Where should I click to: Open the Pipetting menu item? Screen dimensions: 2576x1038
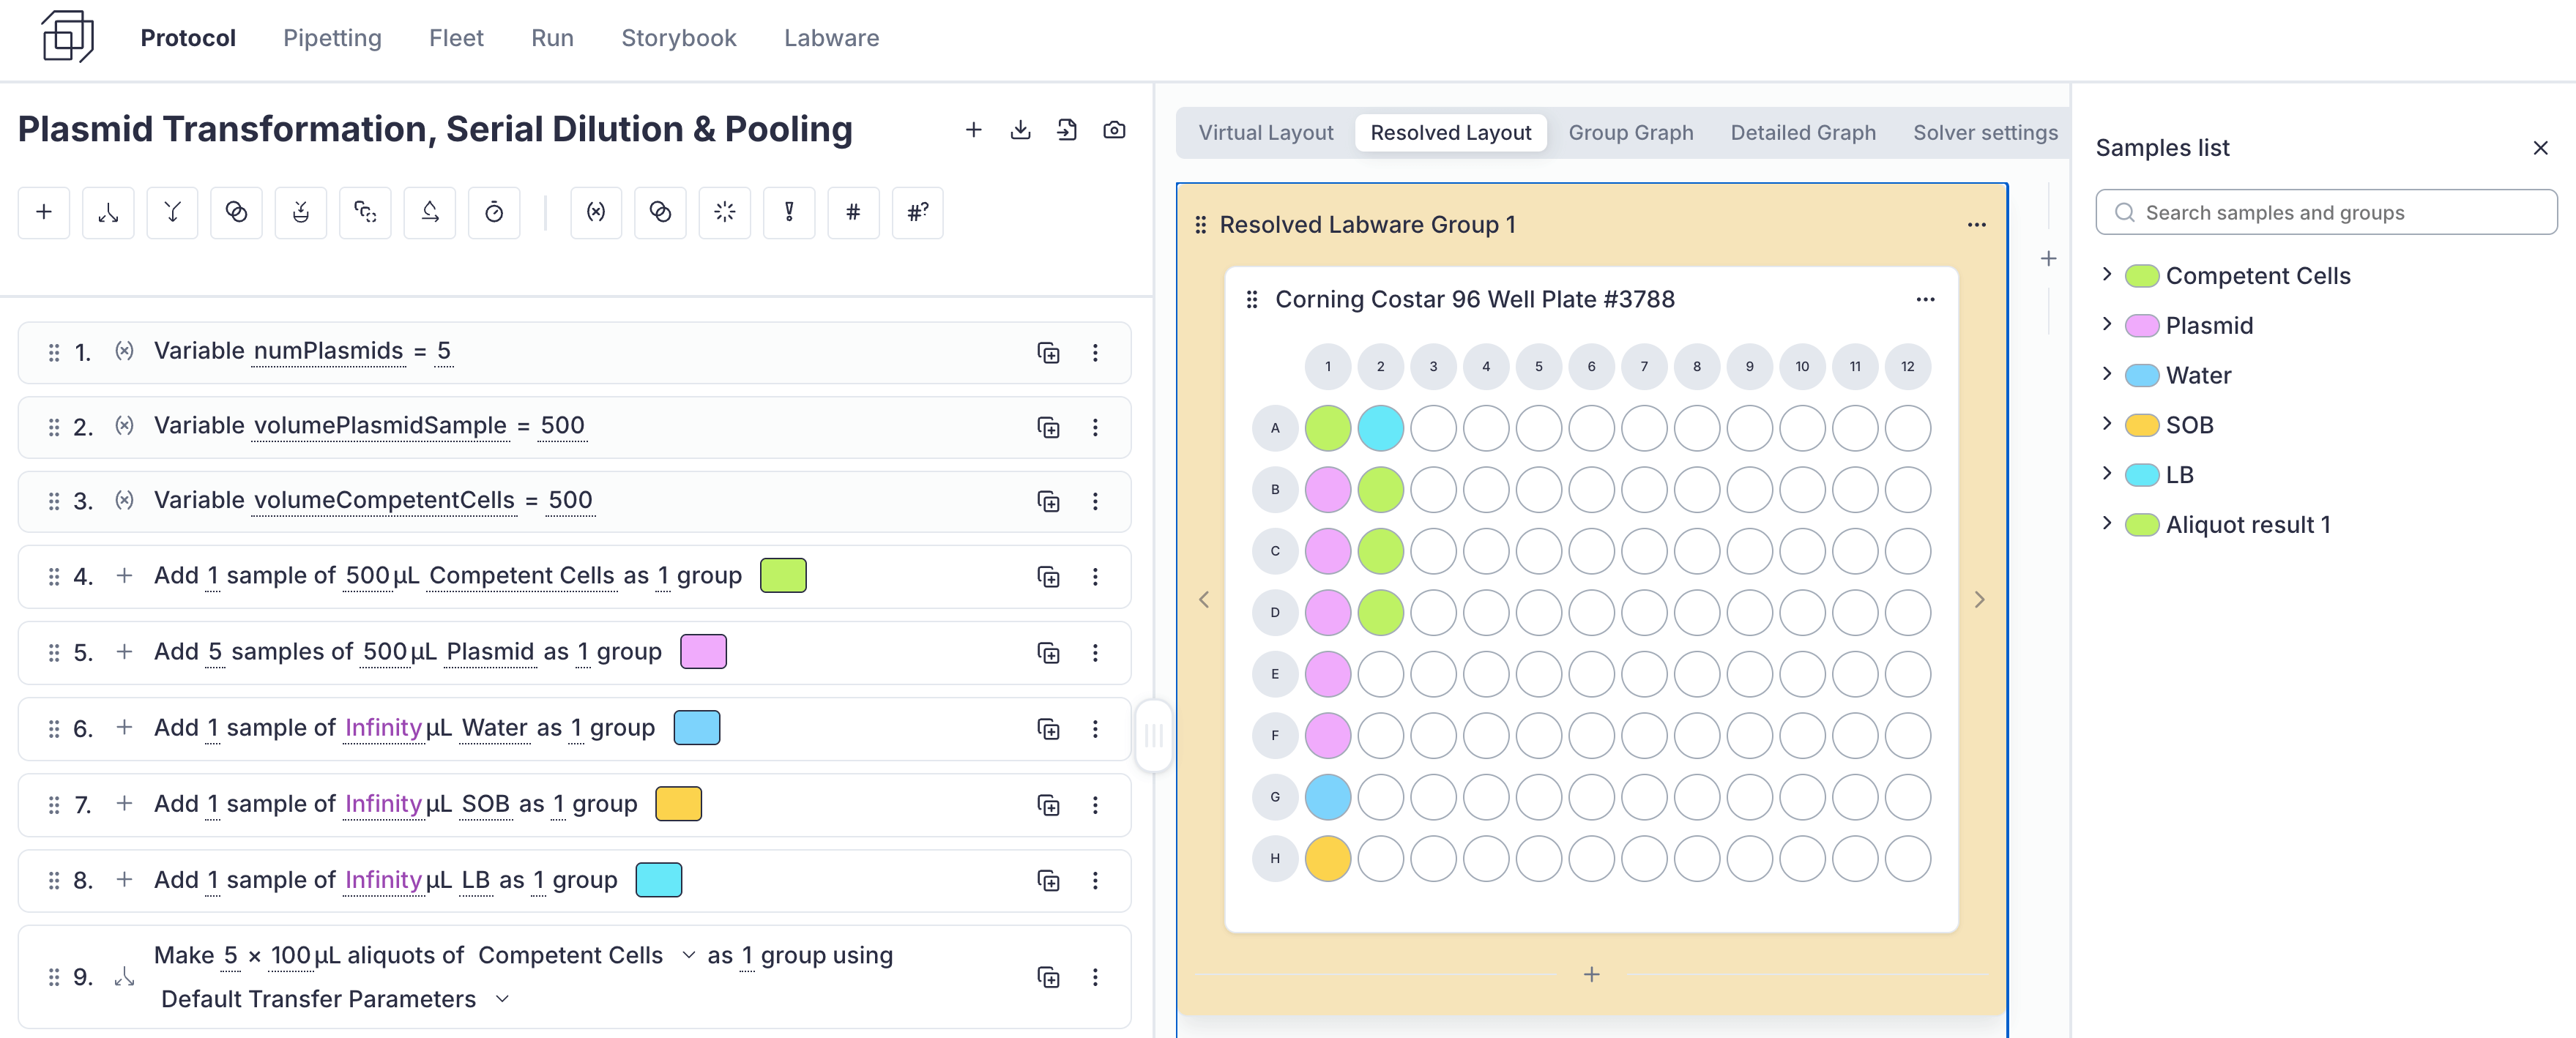point(332,38)
